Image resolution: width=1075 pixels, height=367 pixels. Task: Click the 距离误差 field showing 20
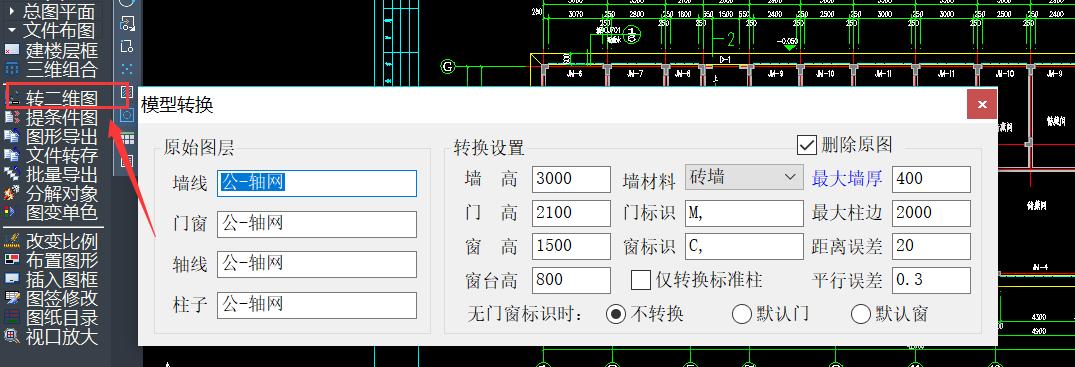pos(931,246)
